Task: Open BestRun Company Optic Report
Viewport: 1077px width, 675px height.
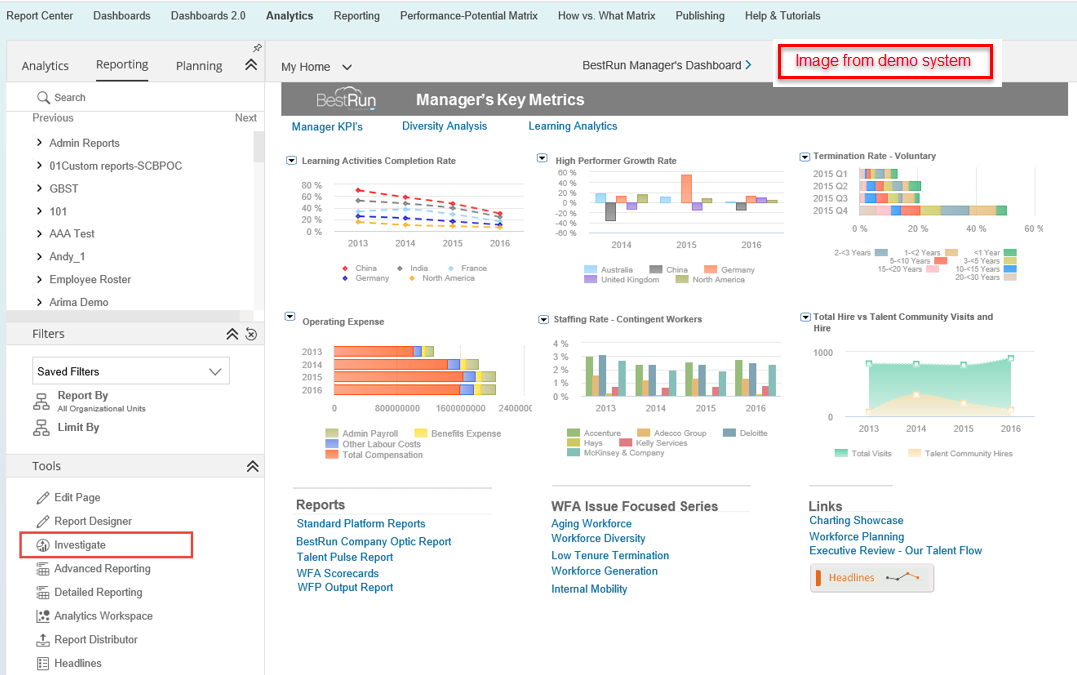Action: point(374,542)
